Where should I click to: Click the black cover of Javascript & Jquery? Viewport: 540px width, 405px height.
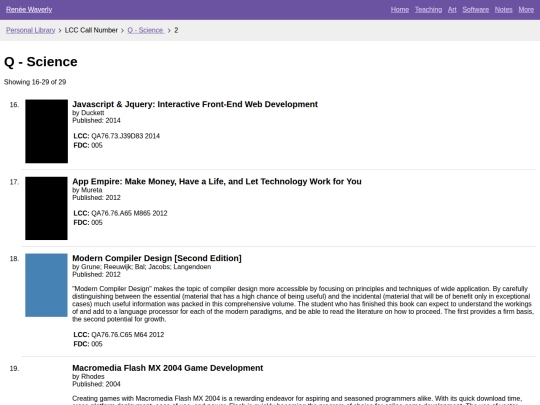coord(46,131)
